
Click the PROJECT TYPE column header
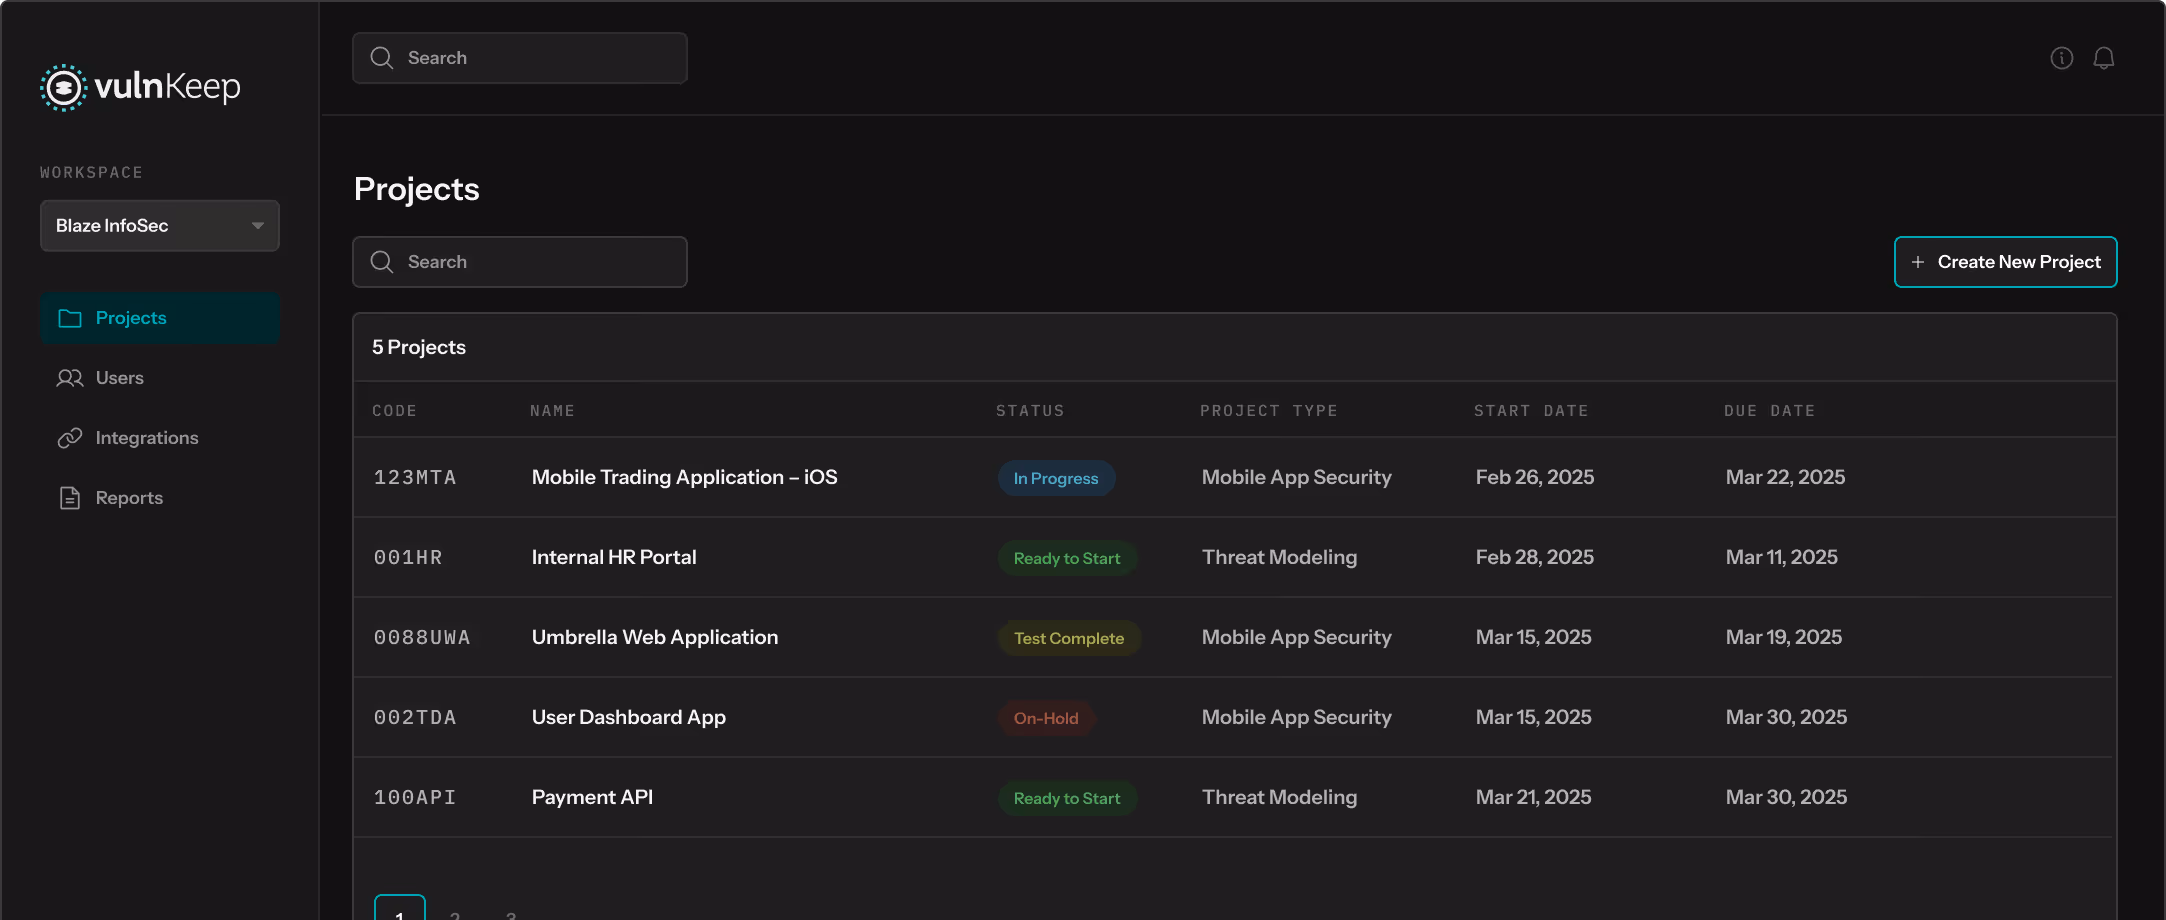click(1269, 411)
